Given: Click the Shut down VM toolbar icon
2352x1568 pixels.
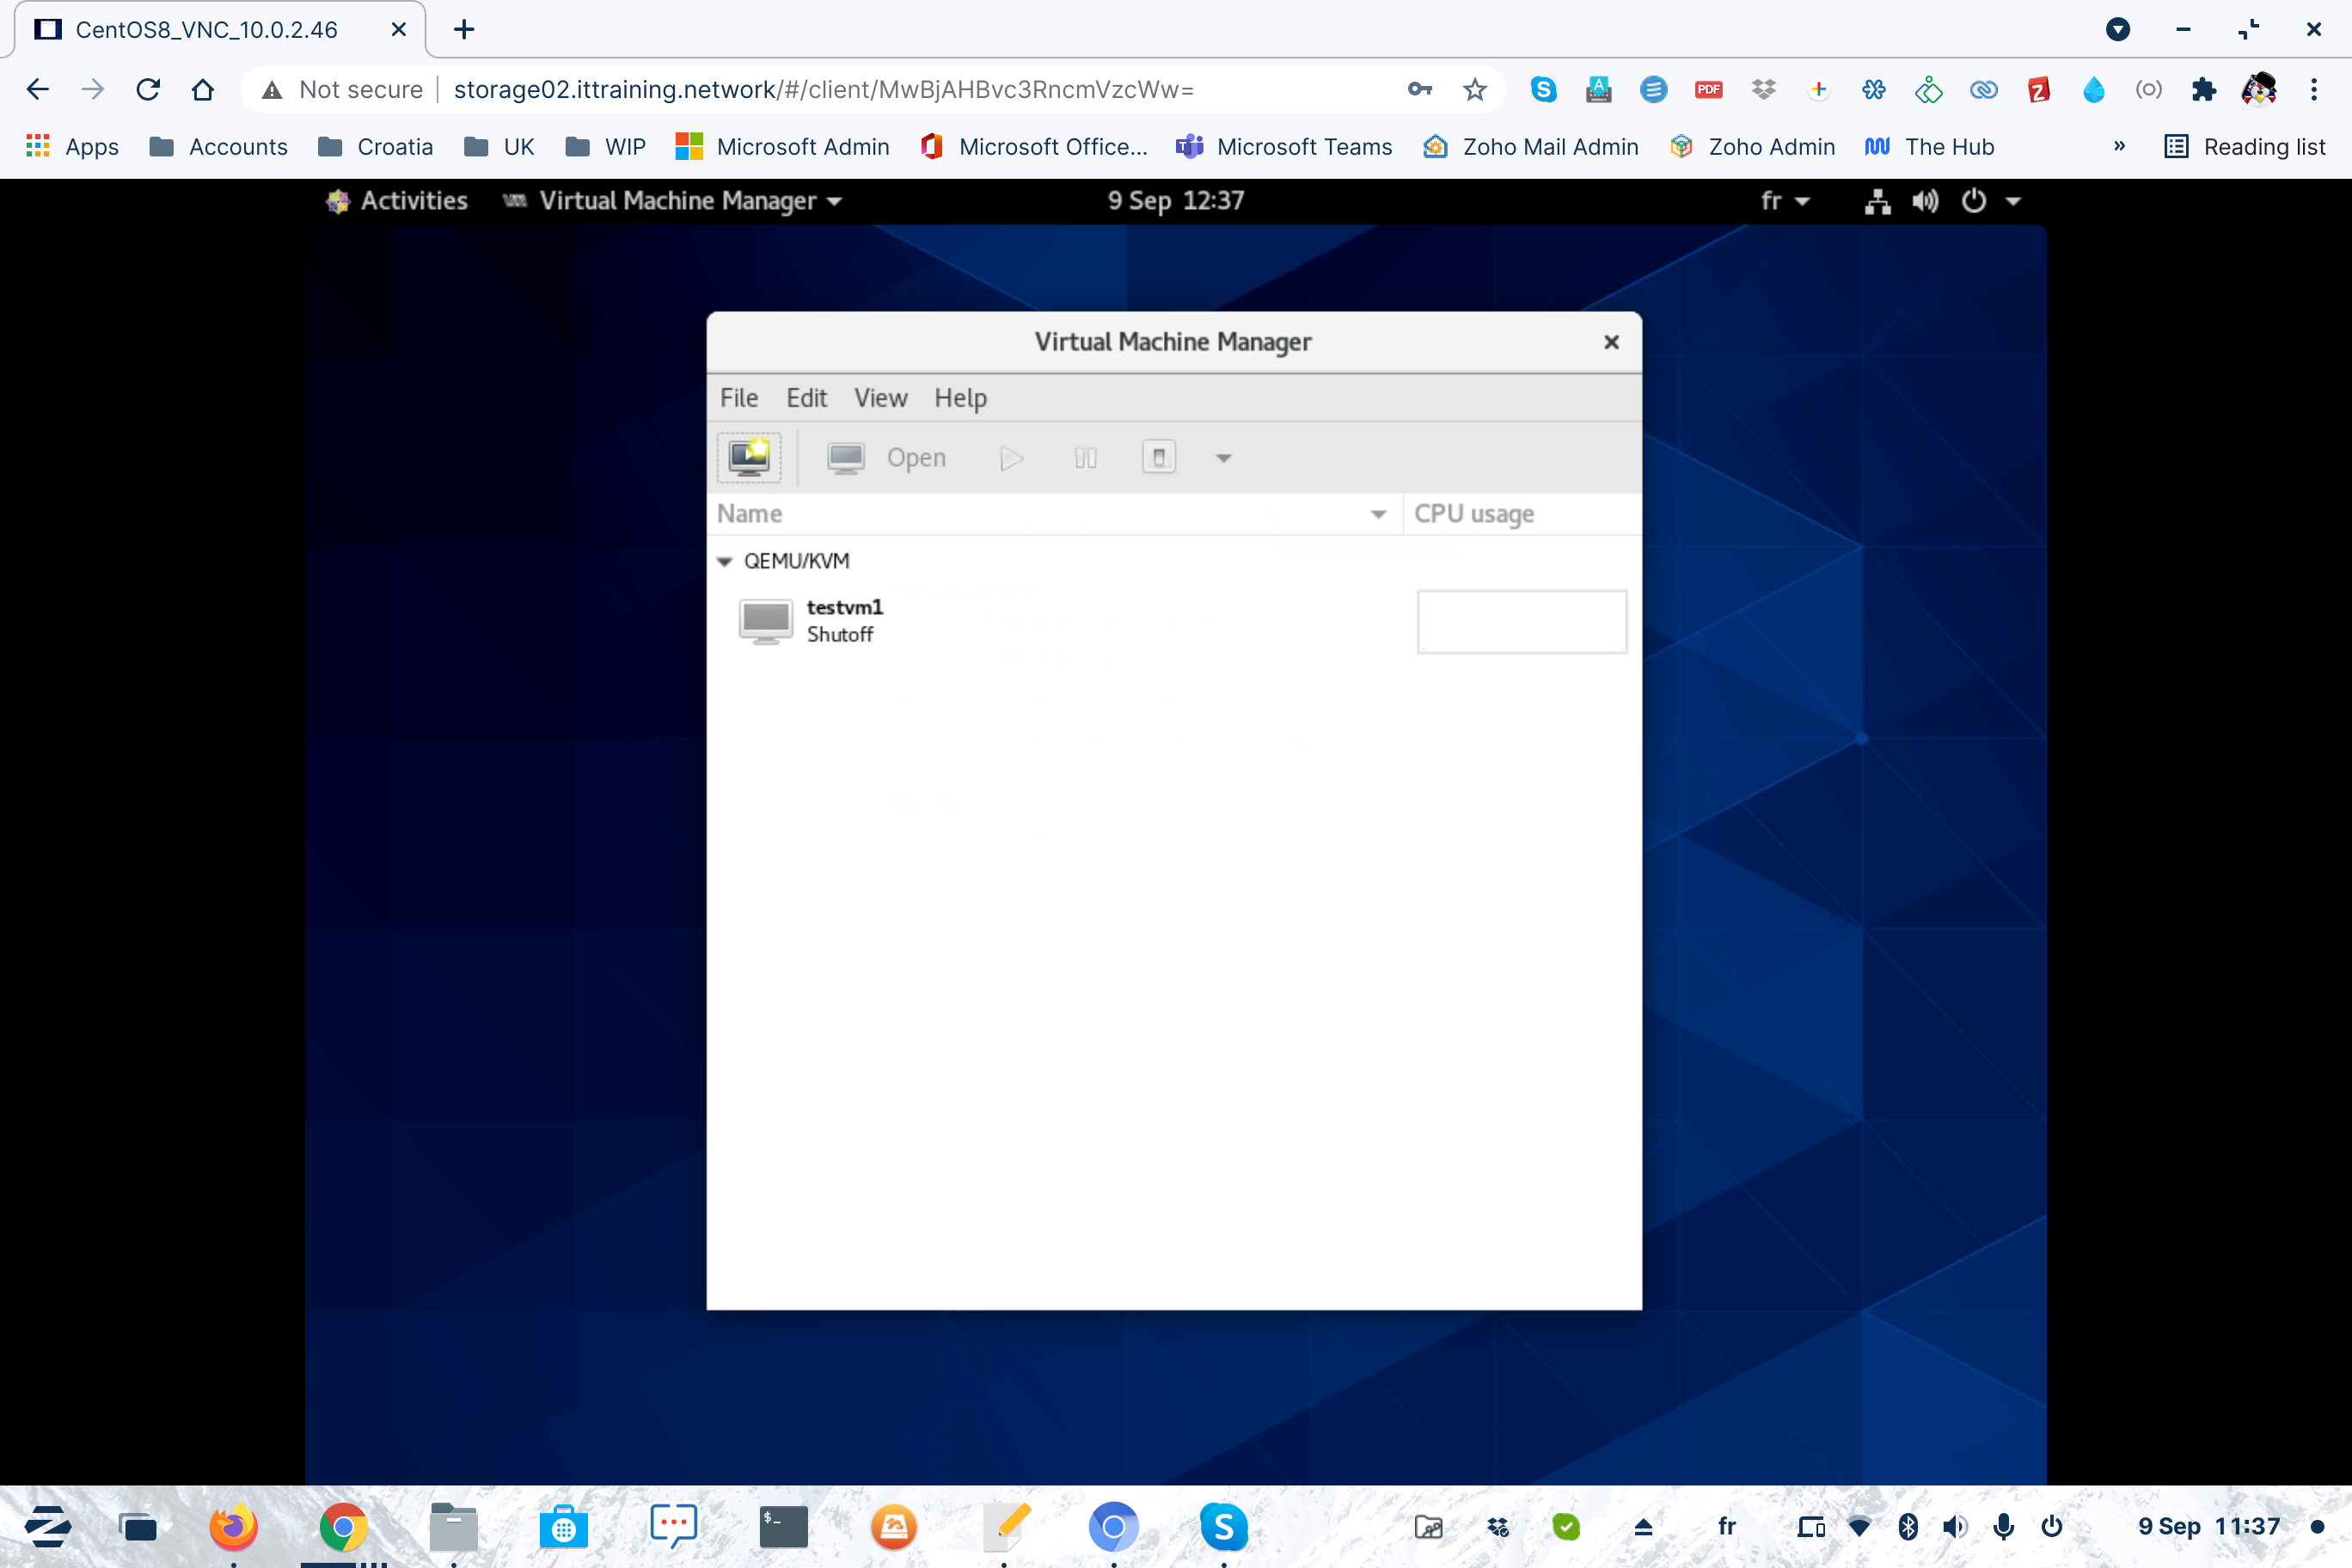Looking at the screenshot, I should click(x=1159, y=458).
